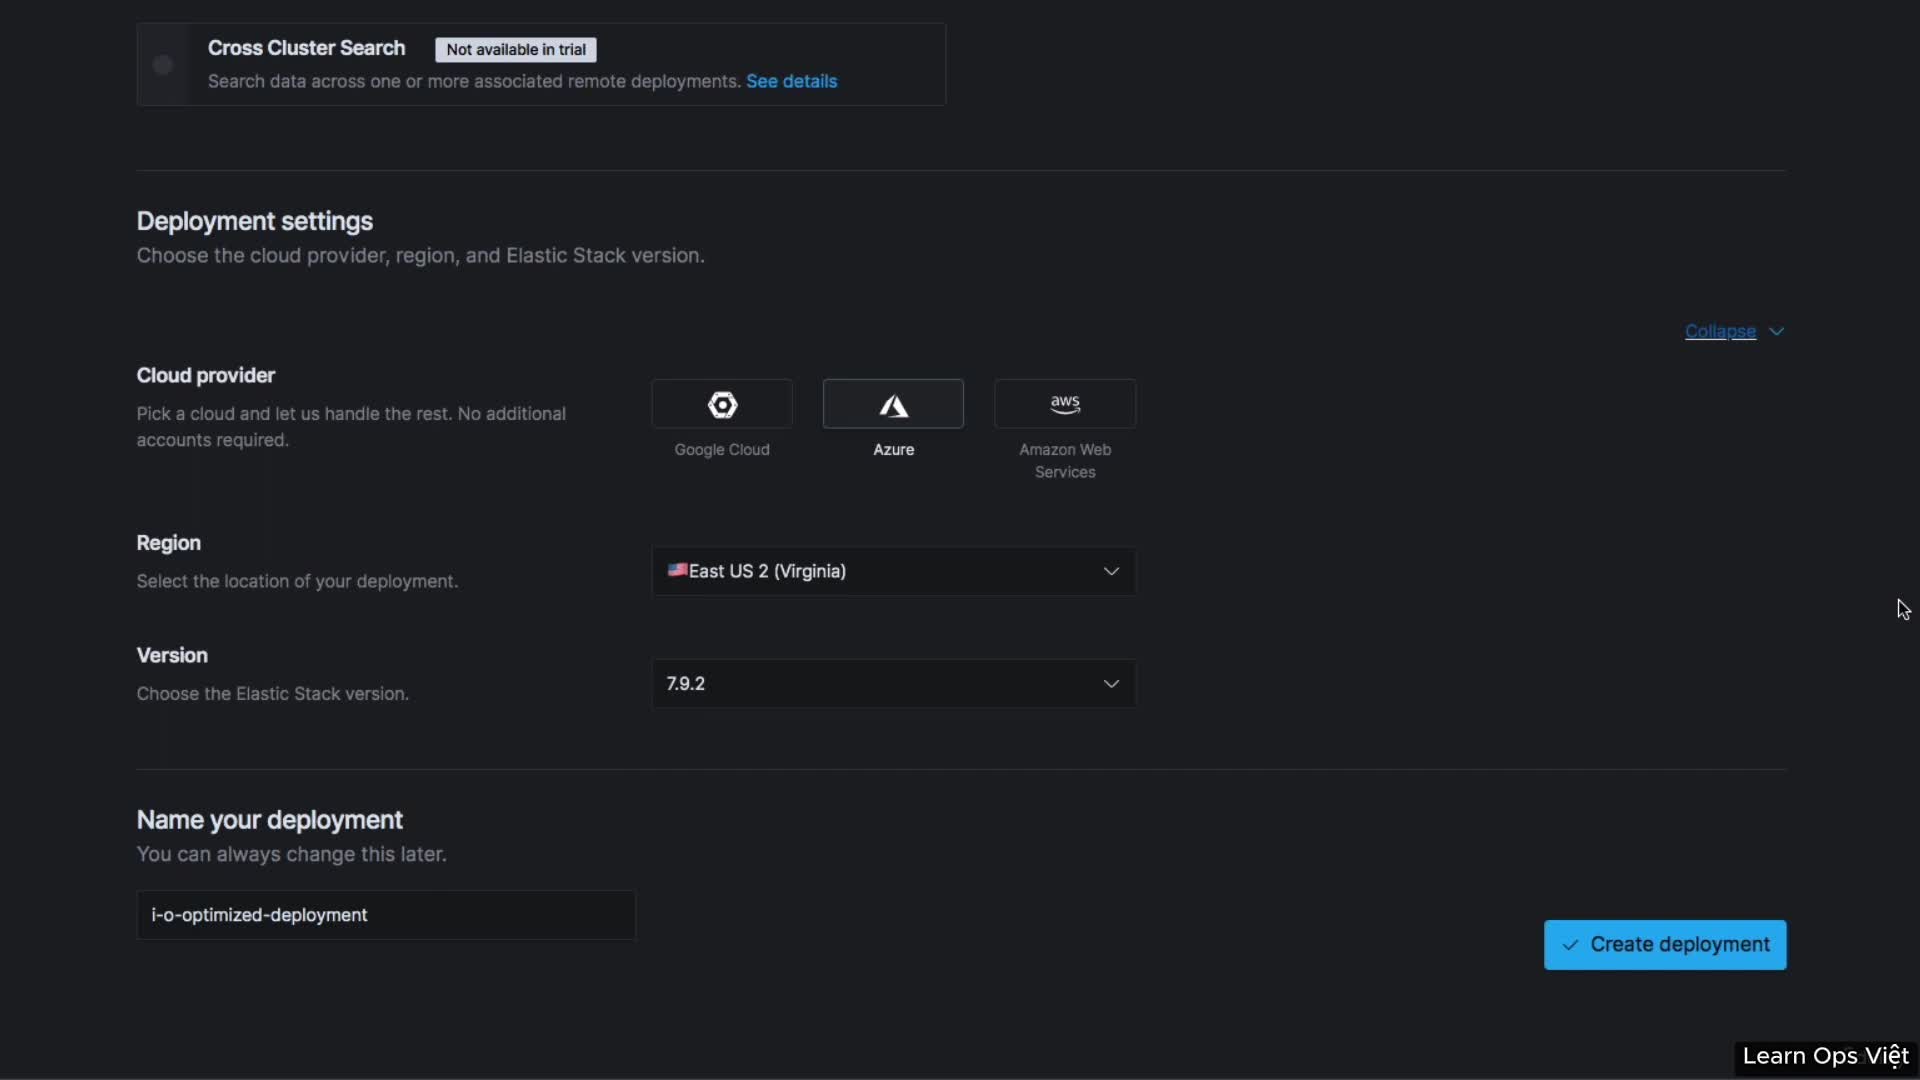The height and width of the screenshot is (1080, 1920).
Task: Open the Region dropdown East US 2 (Virginia)
Action: click(x=893, y=571)
